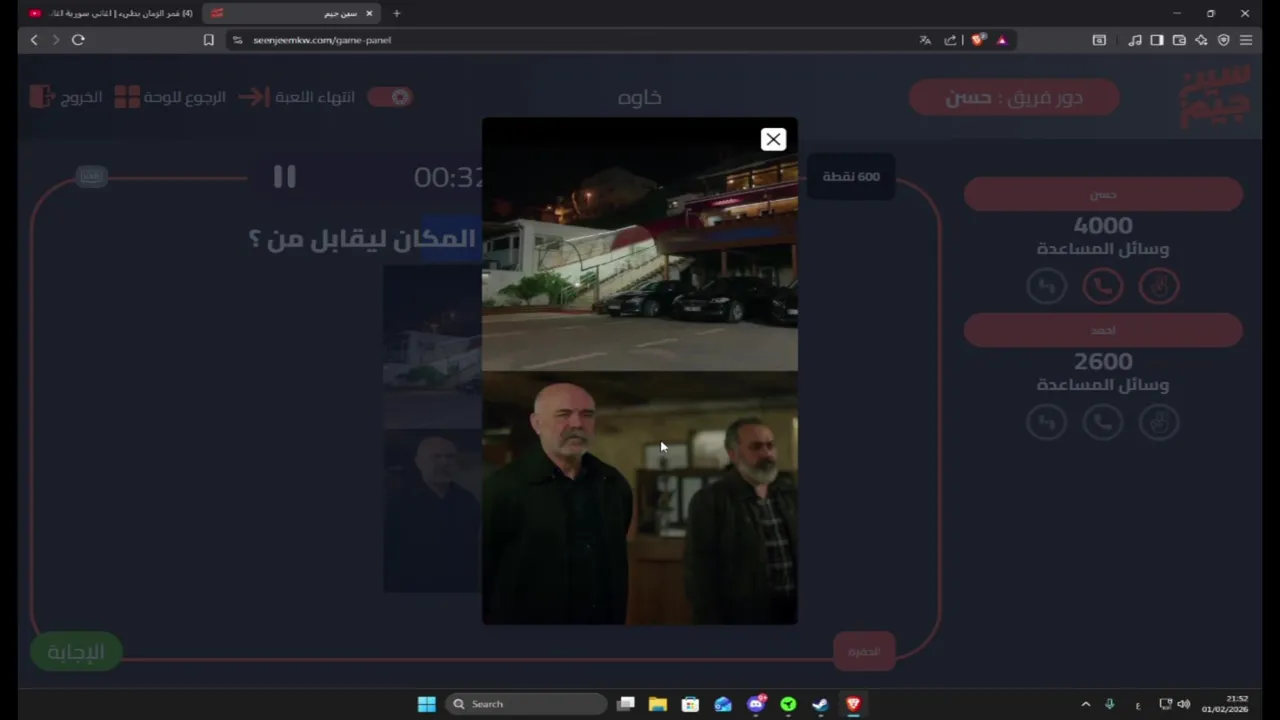
Task: Click the حسن team name pill
Action: pos(1103,194)
